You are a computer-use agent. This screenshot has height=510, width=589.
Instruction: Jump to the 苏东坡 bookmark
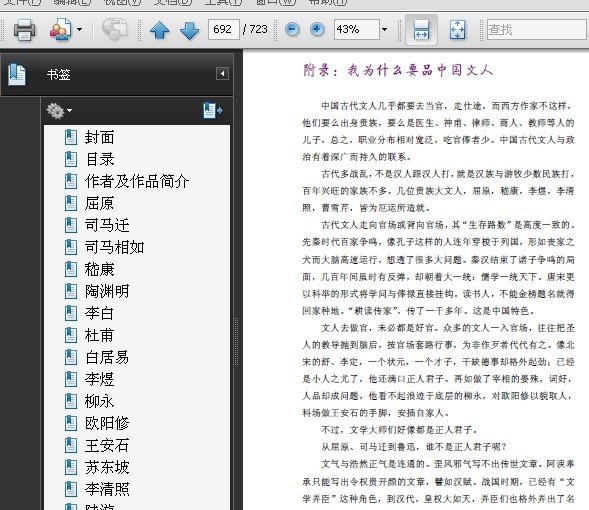pos(107,467)
